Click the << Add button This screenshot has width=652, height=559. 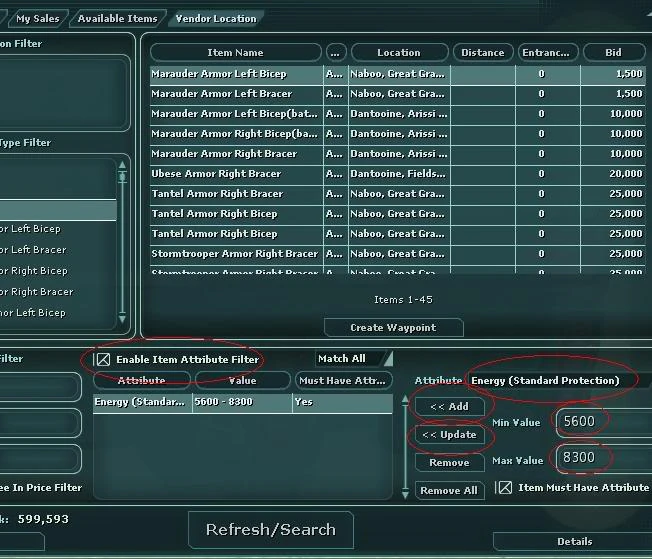(x=449, y=406)
